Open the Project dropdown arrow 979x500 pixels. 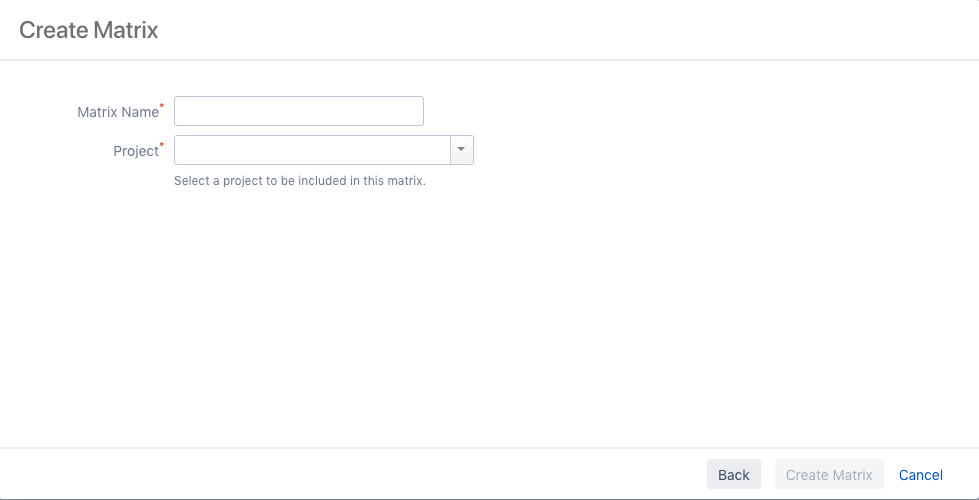(461, 150)
